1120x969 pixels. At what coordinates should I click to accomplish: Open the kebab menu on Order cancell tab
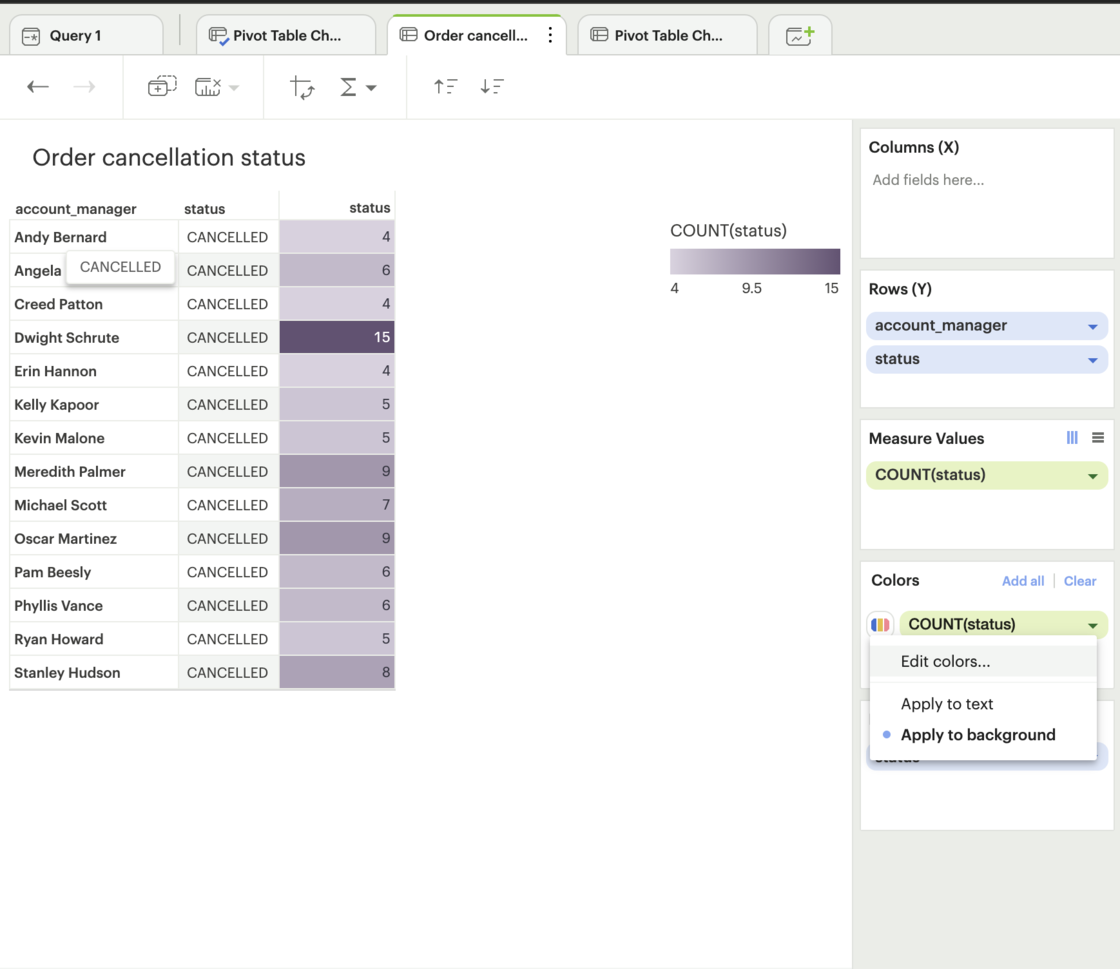550,34
